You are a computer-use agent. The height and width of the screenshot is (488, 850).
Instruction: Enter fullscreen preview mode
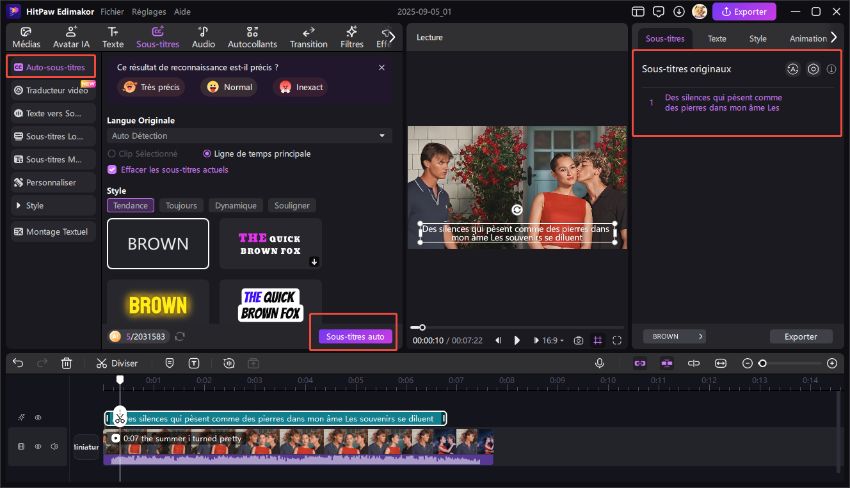pyautogui.click(x=617, y=340)
